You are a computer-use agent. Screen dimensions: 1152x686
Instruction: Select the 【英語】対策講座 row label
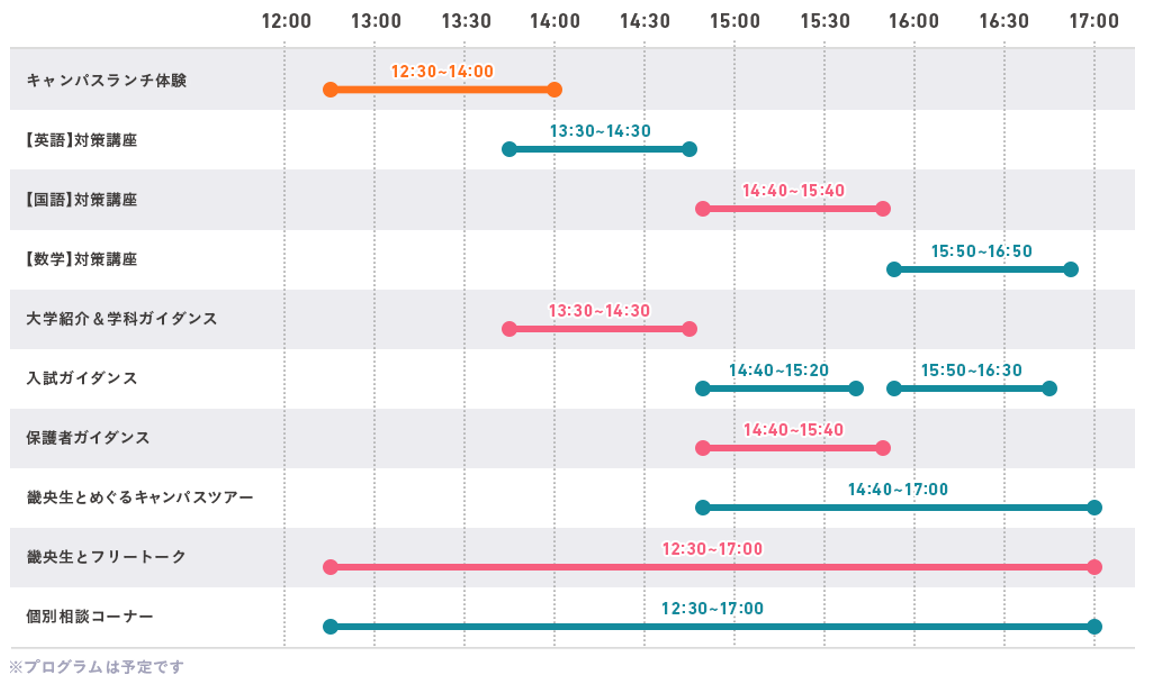(82, 140)
